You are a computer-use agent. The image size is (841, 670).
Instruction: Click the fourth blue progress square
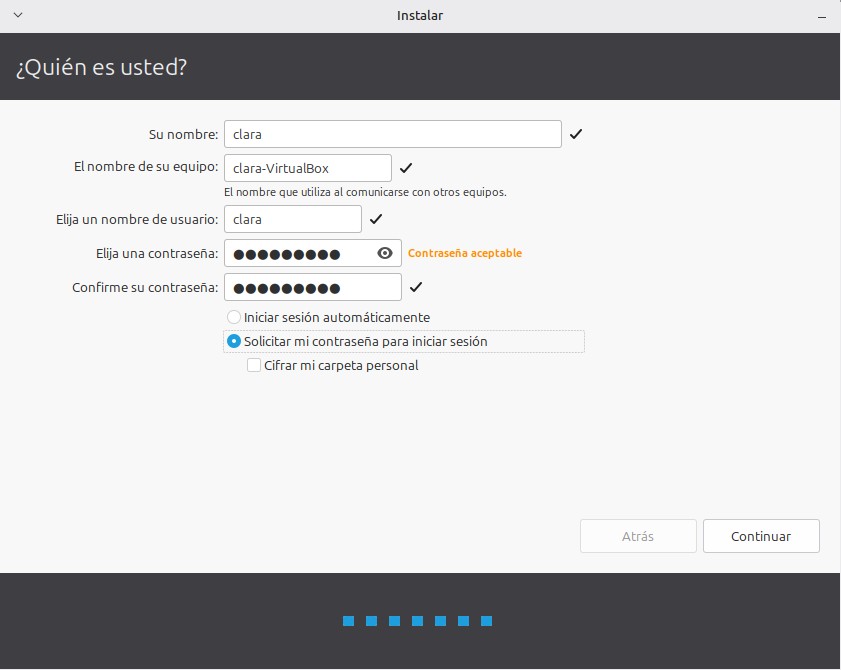coord(417,621)
